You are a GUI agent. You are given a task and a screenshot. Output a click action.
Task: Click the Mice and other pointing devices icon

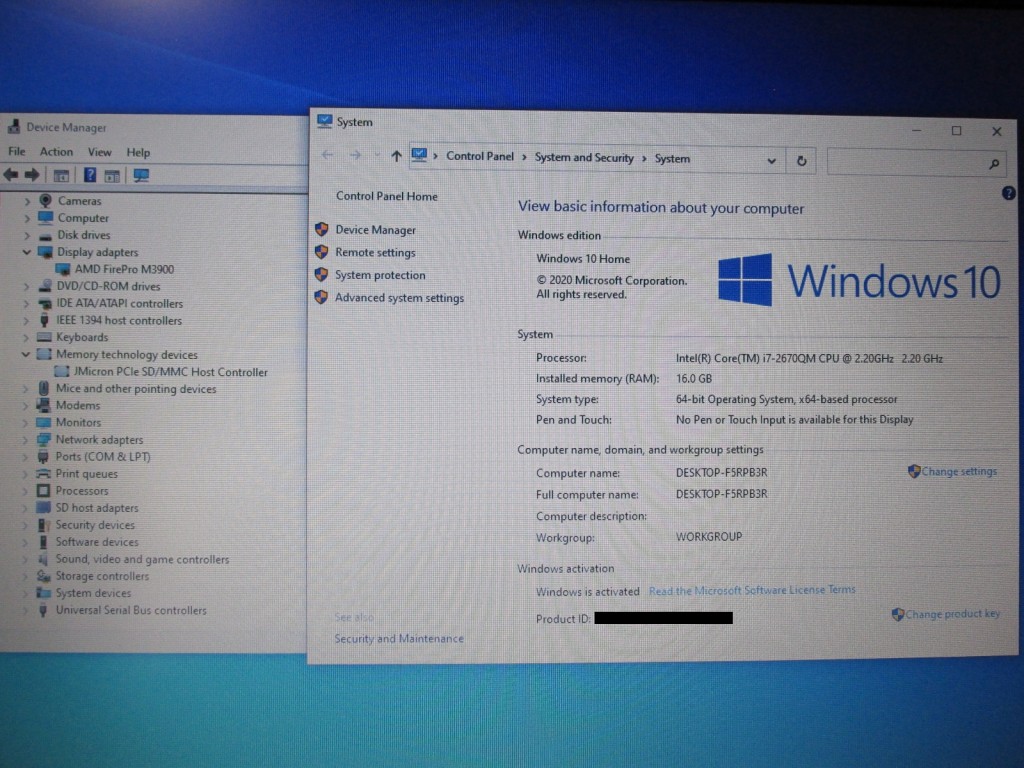click(x=44, y=388)
